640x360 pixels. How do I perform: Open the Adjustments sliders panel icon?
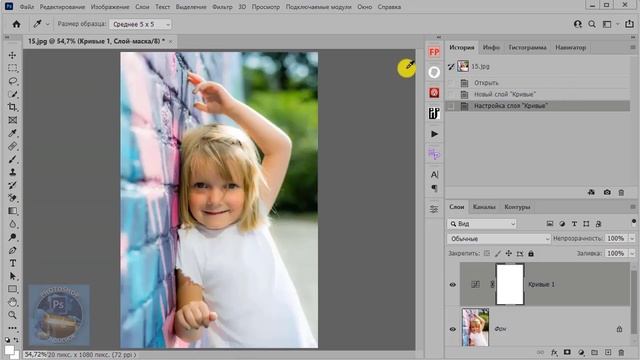point(434,209)
